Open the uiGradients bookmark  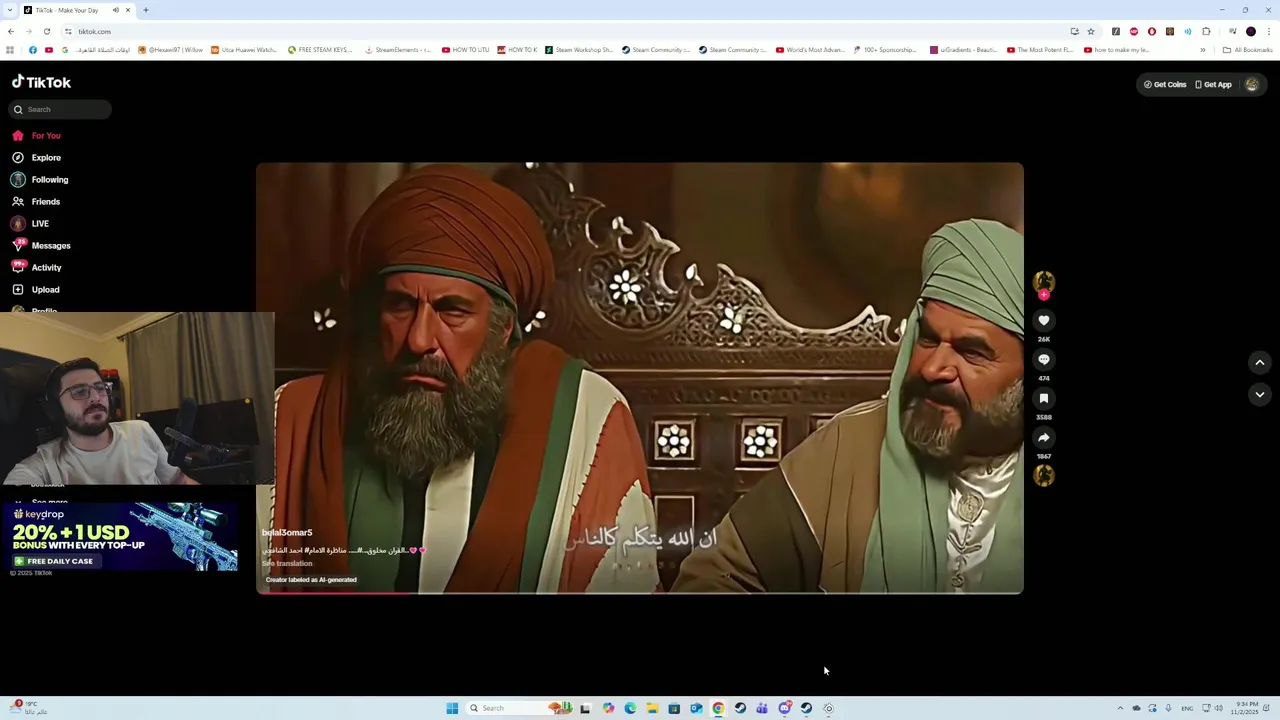tap(963, 50)
